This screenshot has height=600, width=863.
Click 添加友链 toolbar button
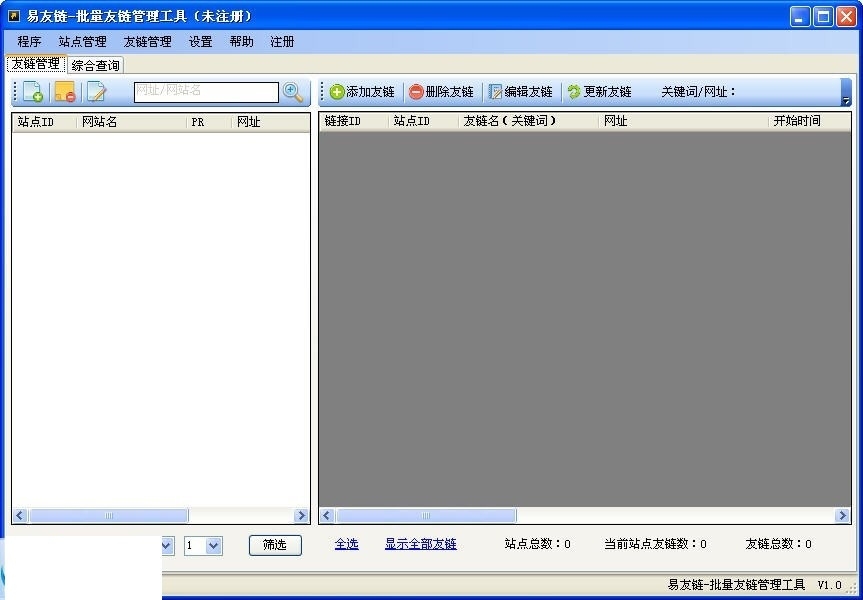pos(362,92)
